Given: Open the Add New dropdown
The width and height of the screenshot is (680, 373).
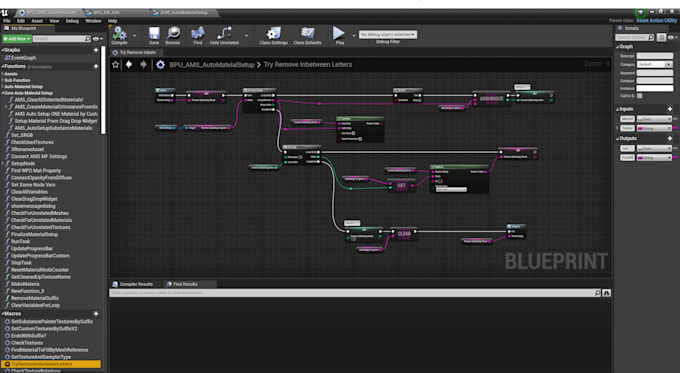Looking at the screenshot, I should tap(17, 39).
